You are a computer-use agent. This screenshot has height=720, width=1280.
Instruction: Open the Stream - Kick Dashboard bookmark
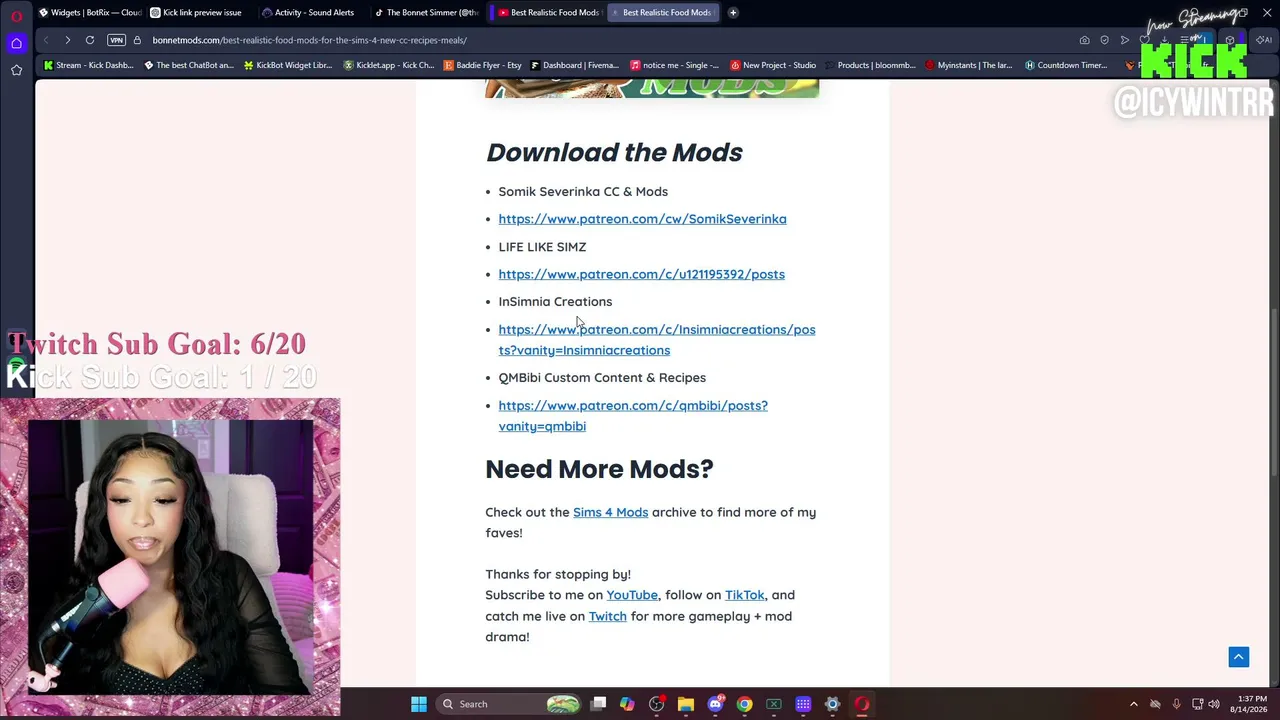coord(88,65)
